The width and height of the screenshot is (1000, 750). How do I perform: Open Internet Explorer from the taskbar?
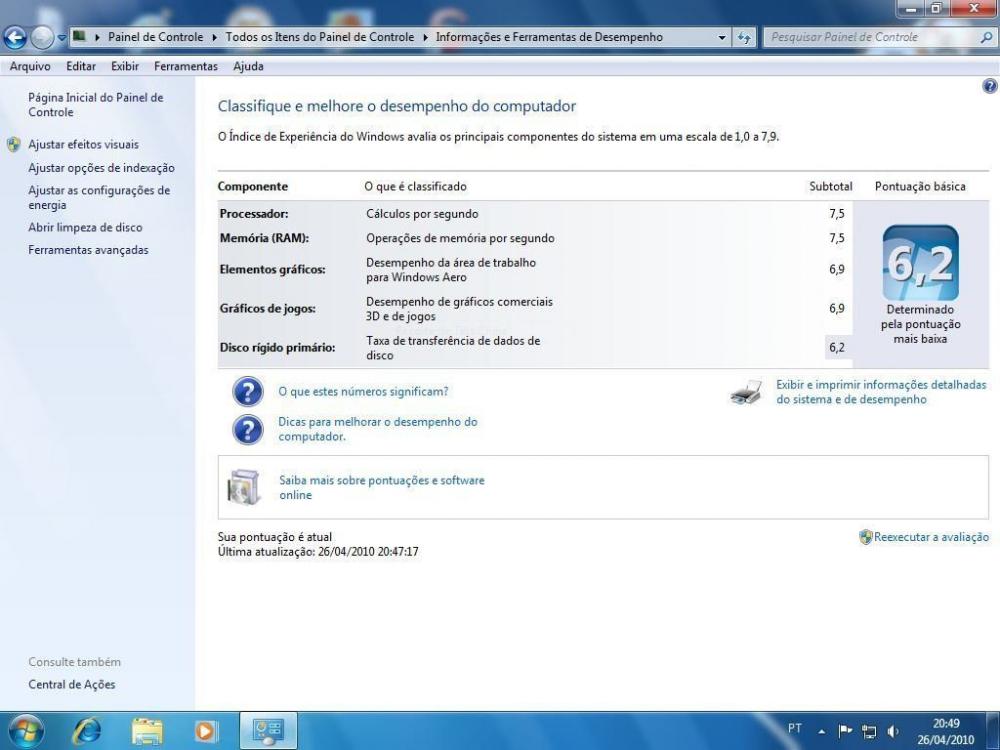tap(85, 731)
